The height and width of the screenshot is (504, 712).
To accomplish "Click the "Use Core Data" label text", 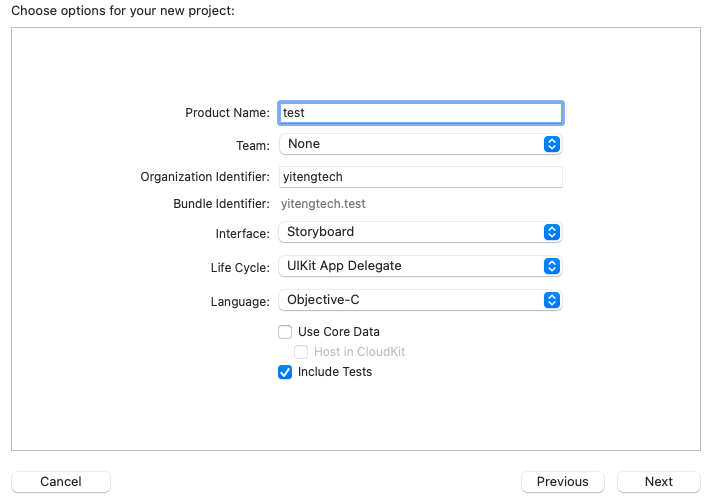I will click(339, 332).
